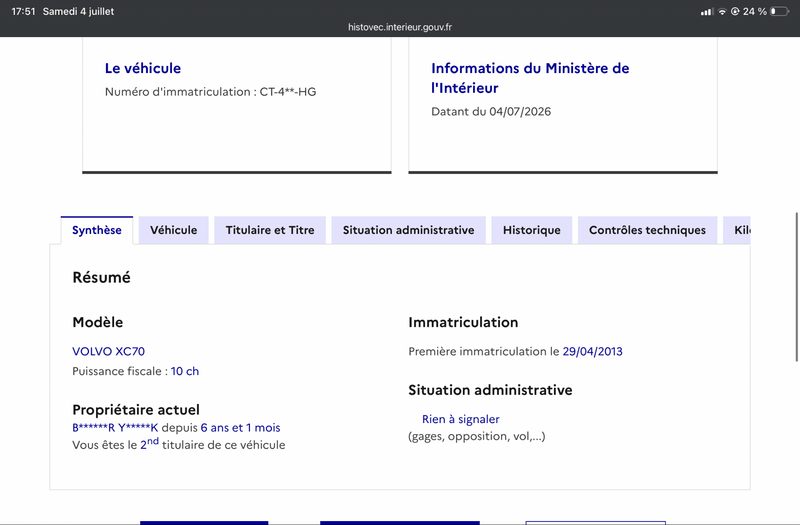The width and height of the screenshot is (800, 525).
Task: Tap the 17:51 clock in status bar
Action: pos(23,11)
